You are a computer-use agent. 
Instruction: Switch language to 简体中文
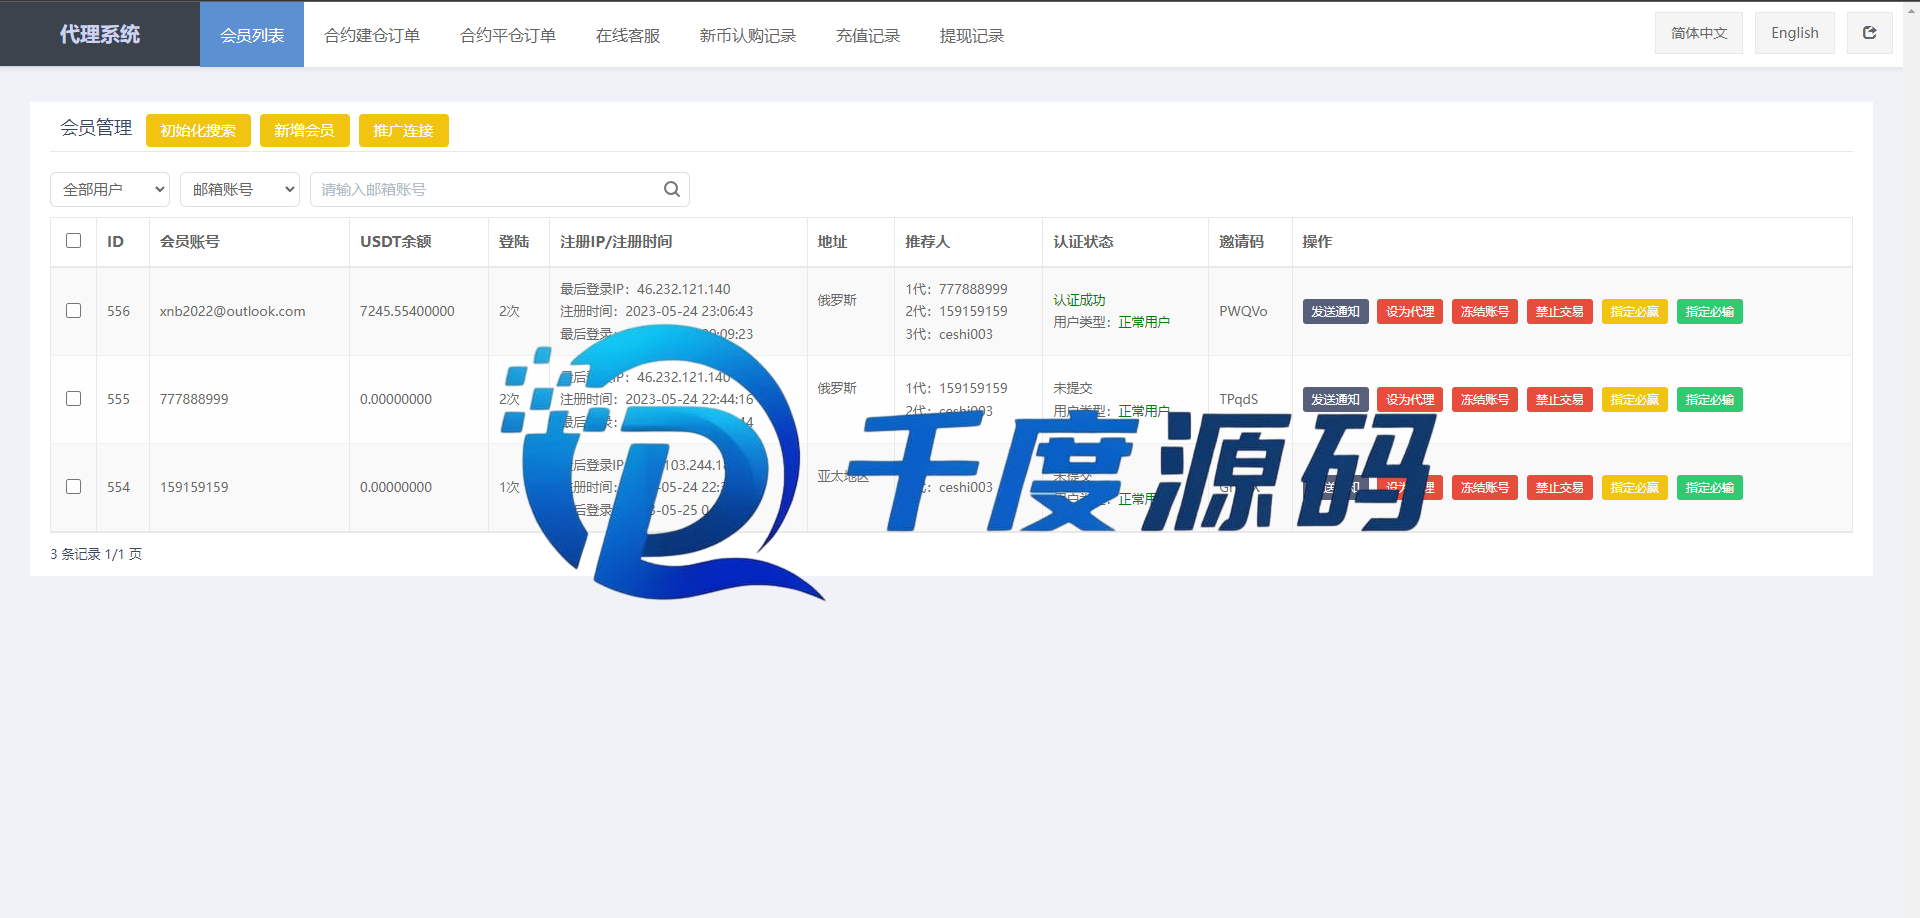tap(1699, 33)
